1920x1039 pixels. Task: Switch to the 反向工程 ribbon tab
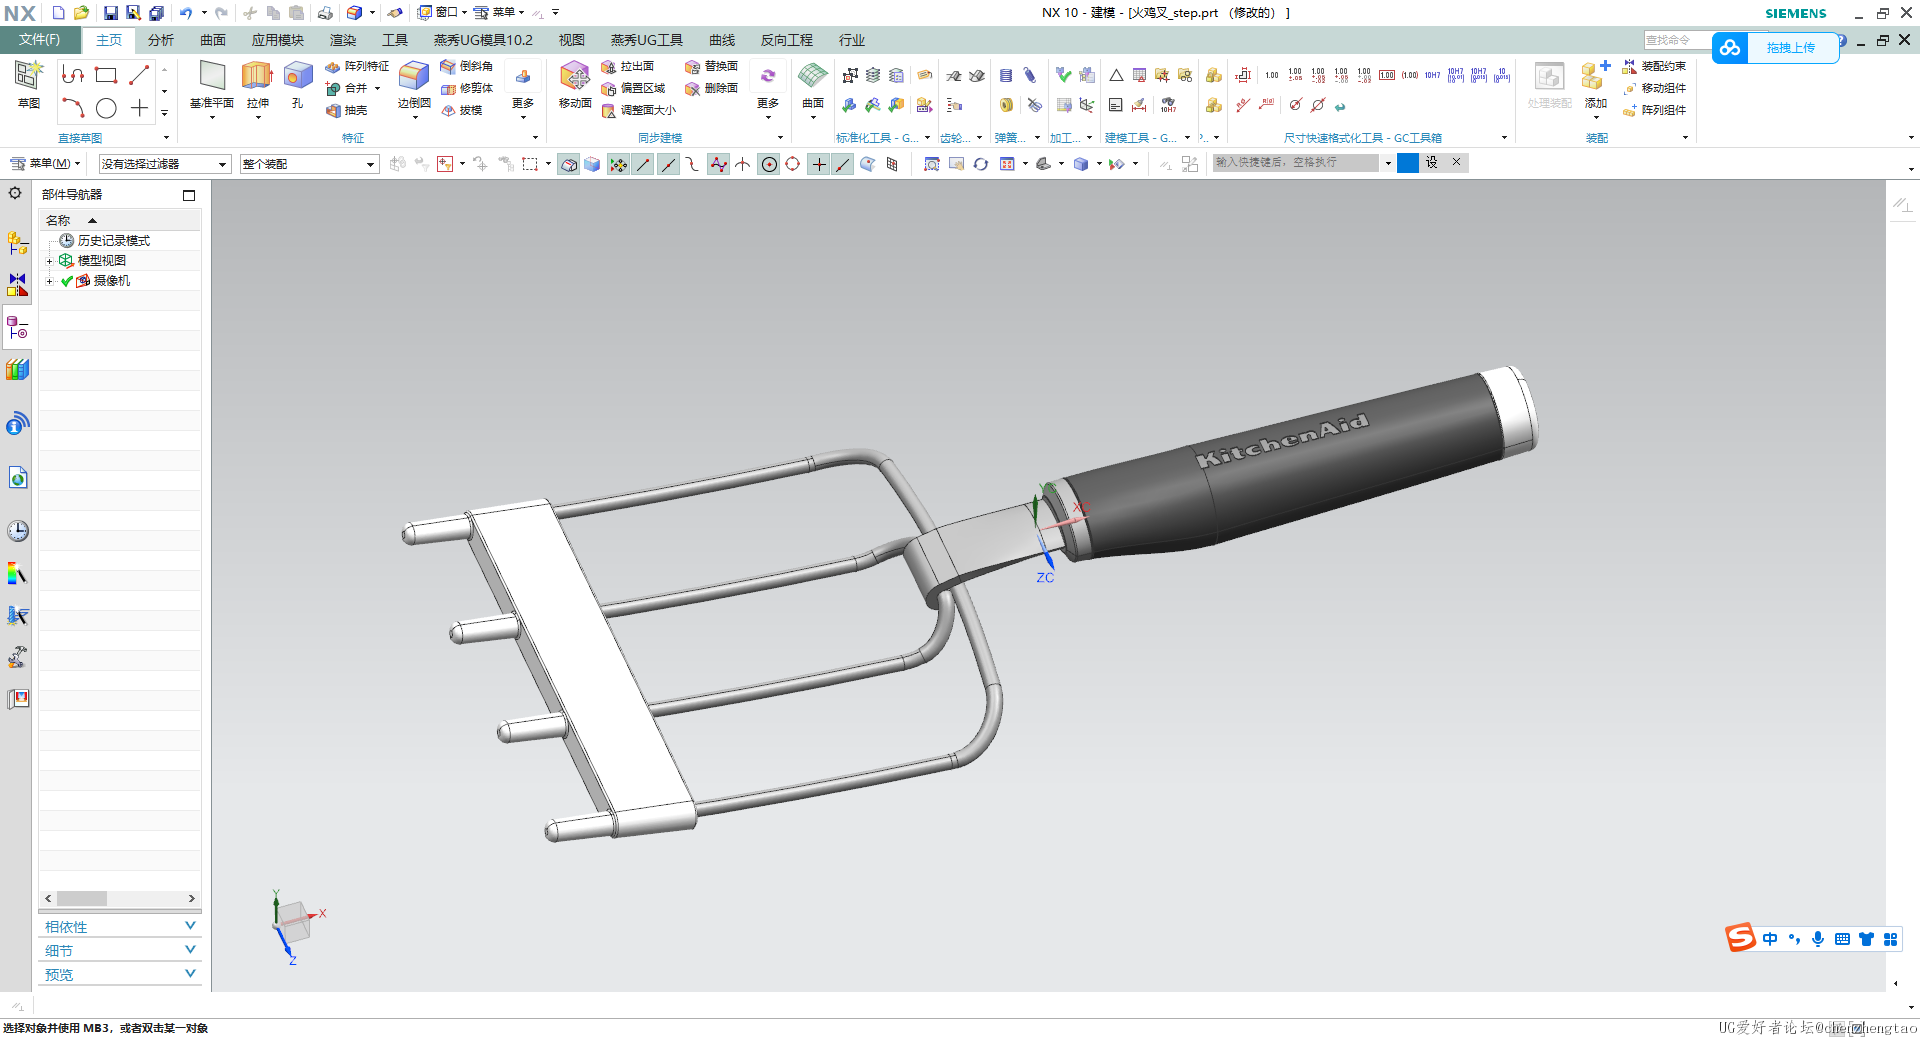tap(787, 40)
